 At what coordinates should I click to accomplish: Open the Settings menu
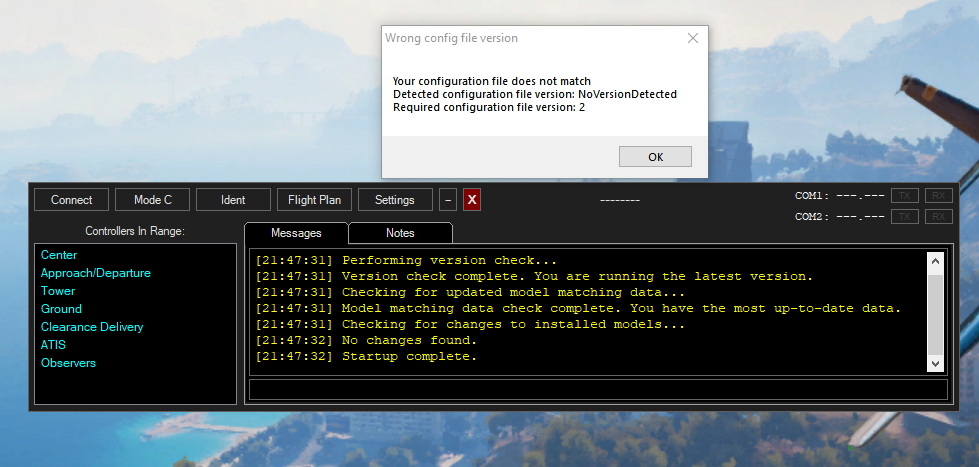395,200
